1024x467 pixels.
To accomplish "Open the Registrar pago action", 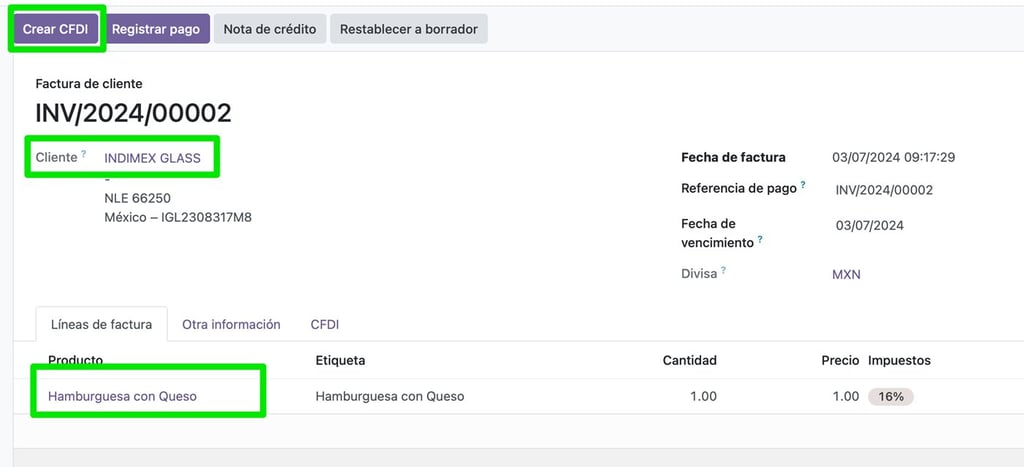I will (x=156, y=29).
